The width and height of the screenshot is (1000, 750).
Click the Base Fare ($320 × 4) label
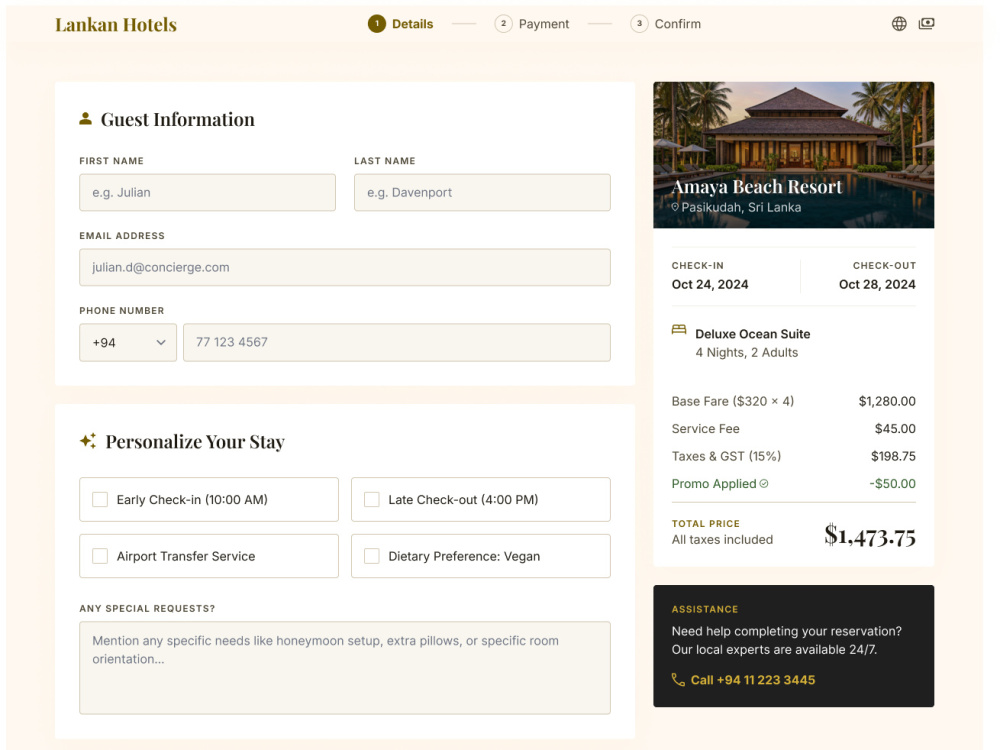pos(733,401)
